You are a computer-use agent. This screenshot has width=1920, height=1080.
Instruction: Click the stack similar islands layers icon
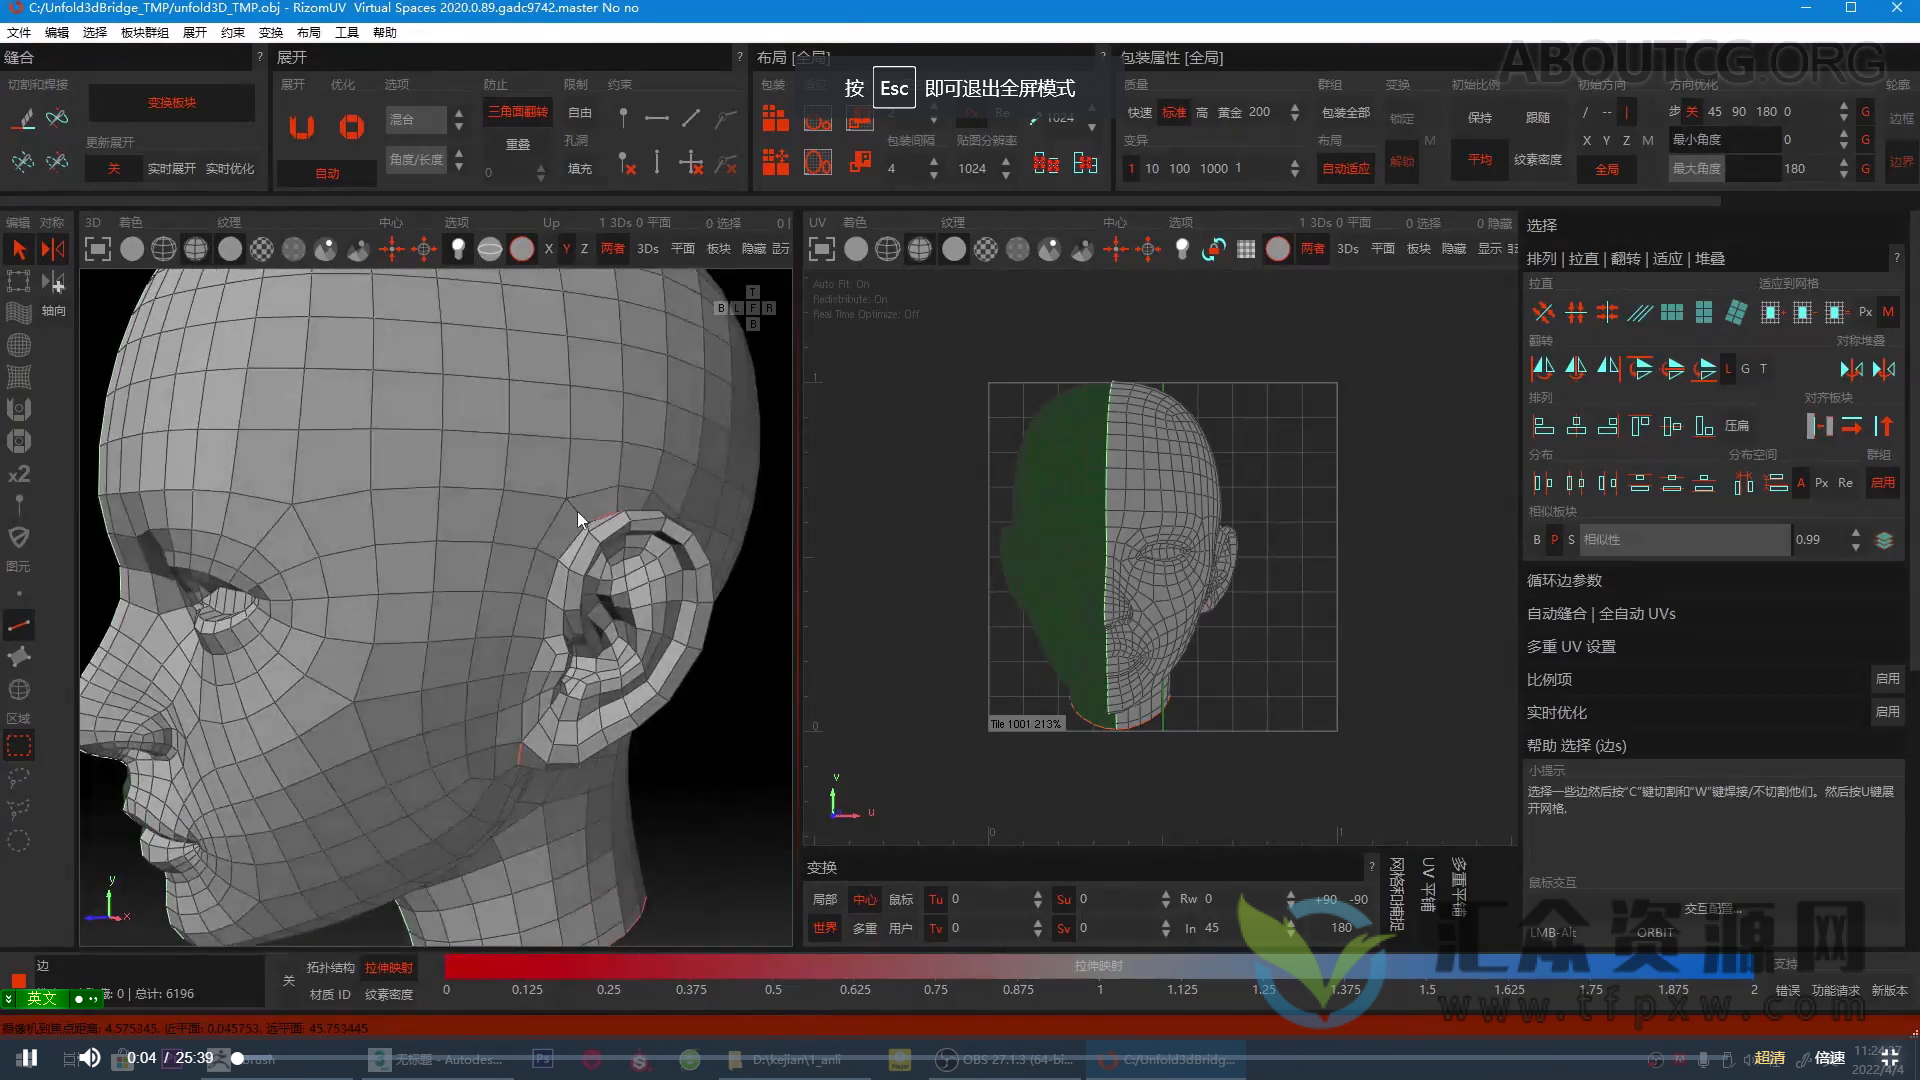1884,540
